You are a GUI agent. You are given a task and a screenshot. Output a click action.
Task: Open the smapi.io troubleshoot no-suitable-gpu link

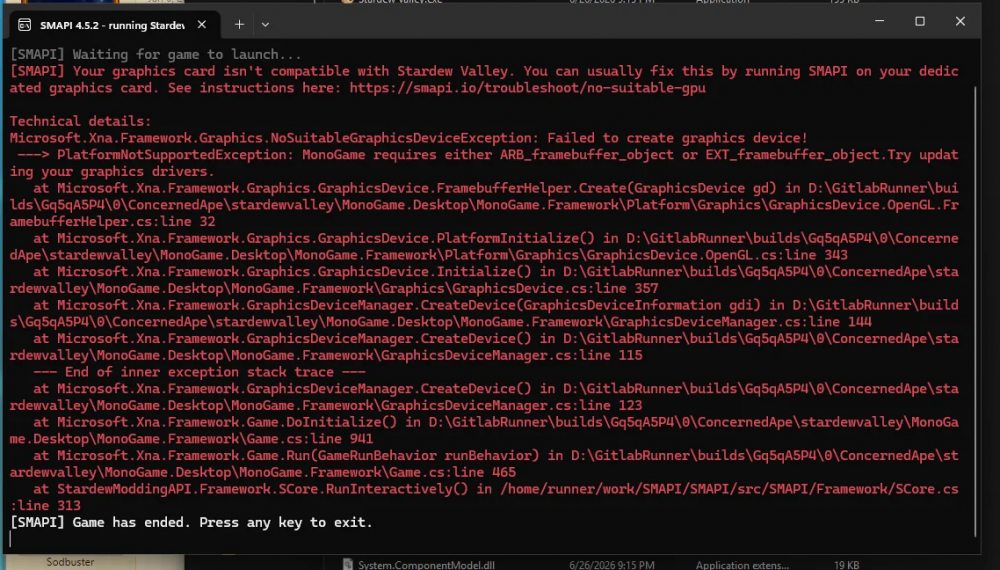click(x=527, y=88)
